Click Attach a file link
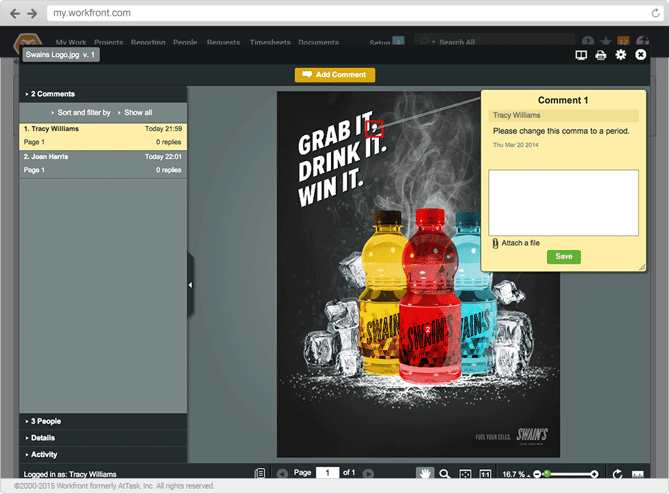This screenshot has width=669, height=494. pos(520,243)
